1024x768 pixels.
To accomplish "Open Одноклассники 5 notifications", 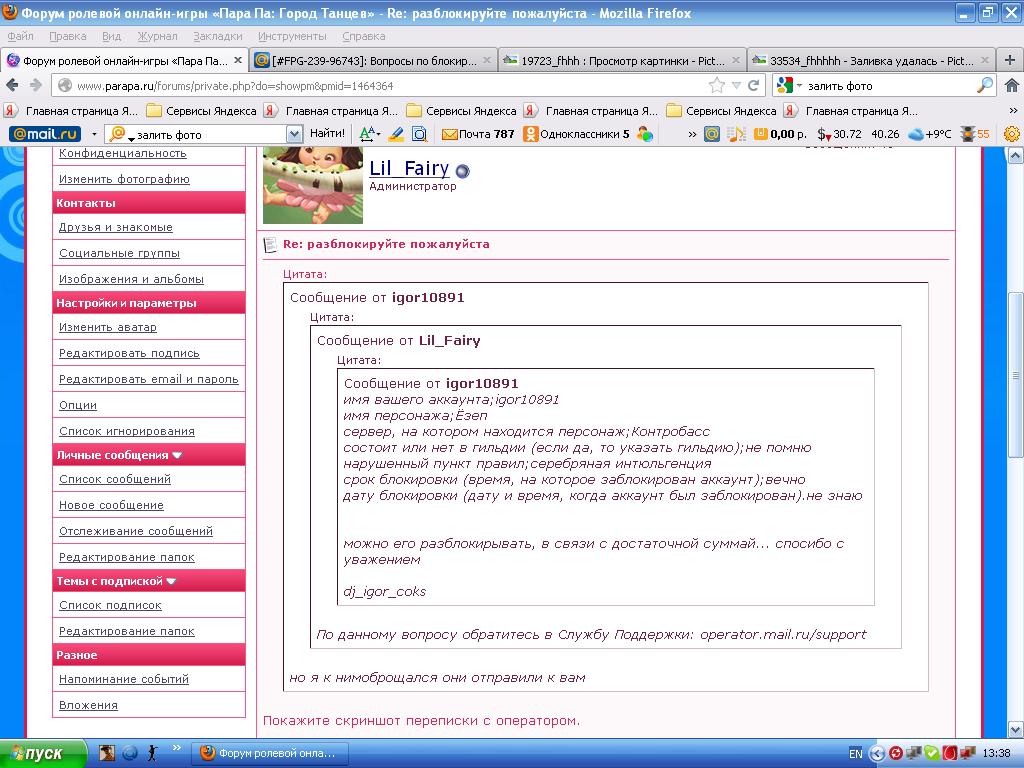I will click(x=577, y=134).
